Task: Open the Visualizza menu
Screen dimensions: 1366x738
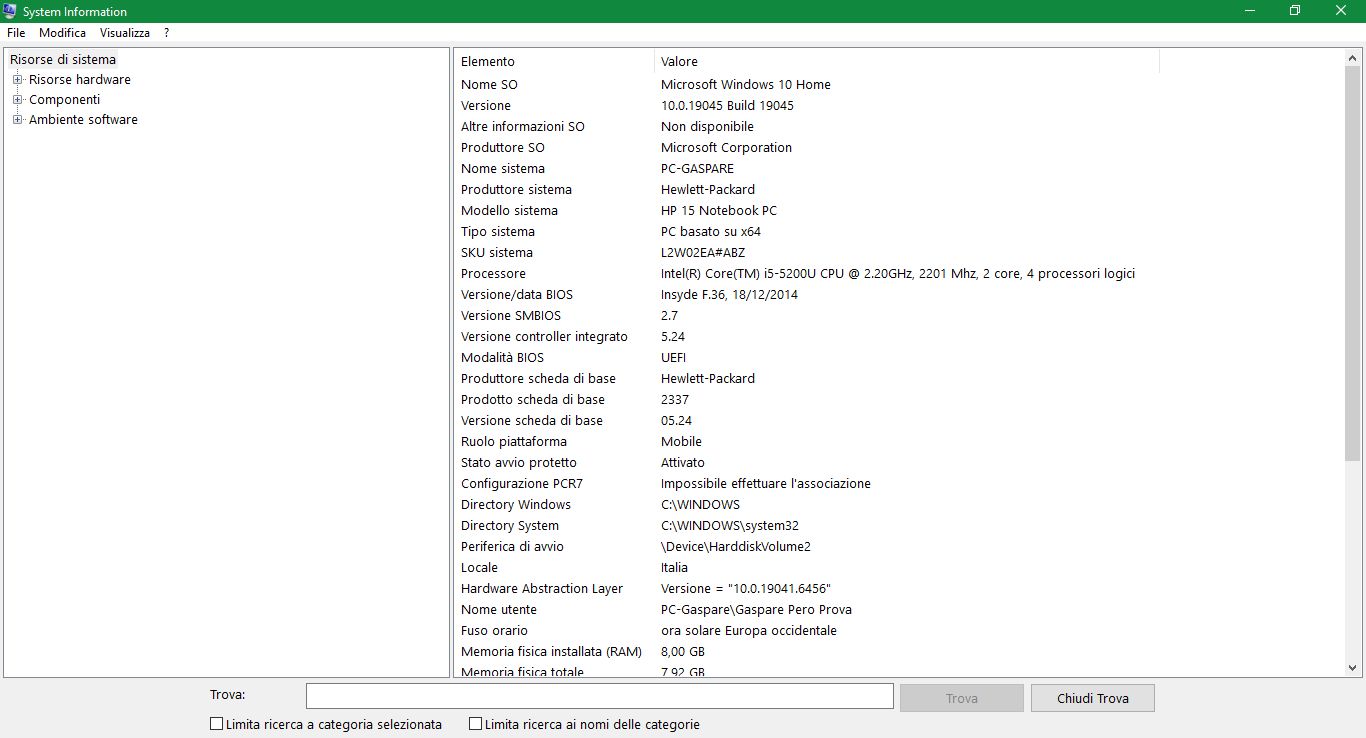Action: pyautogui.click(x=125, y=33)
